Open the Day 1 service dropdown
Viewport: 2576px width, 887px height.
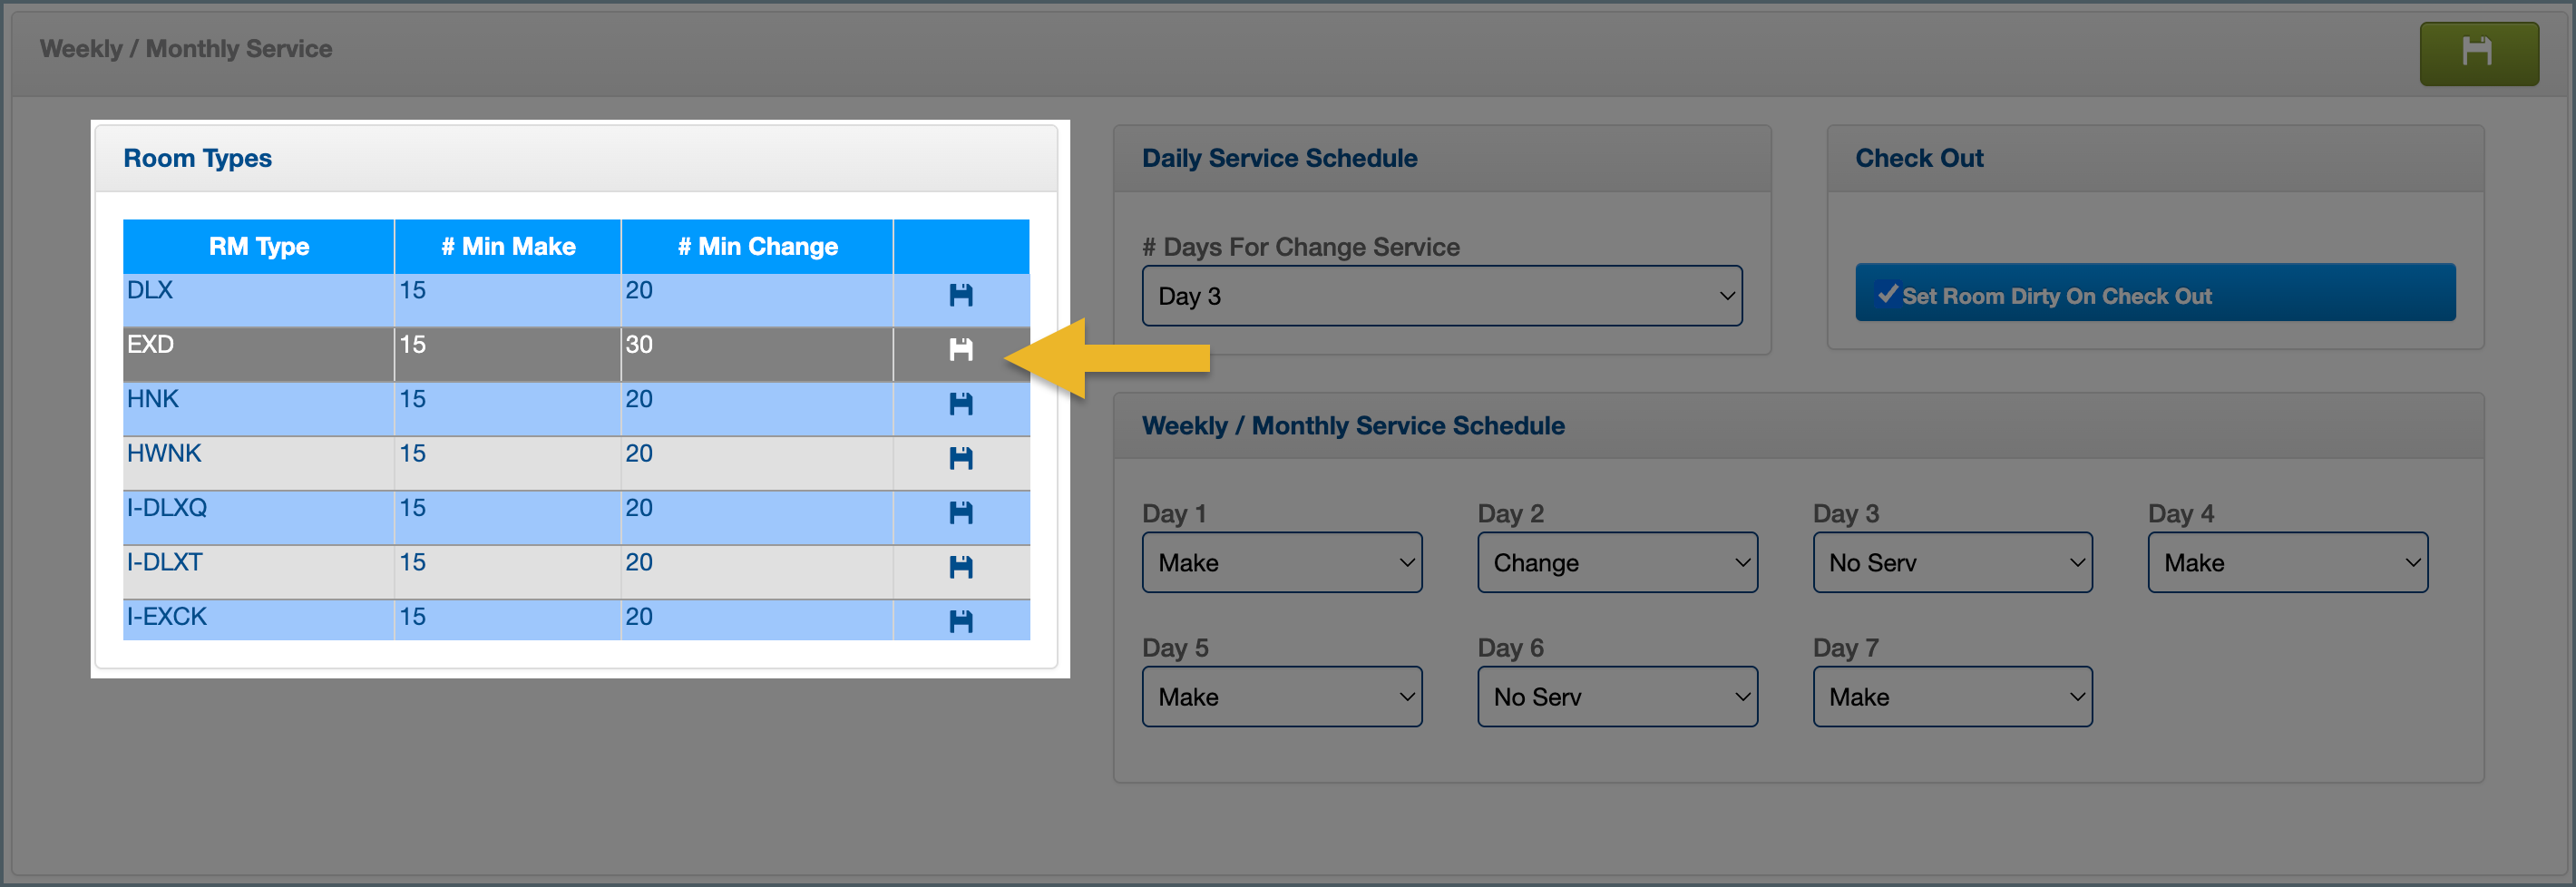coord(1281,563)
